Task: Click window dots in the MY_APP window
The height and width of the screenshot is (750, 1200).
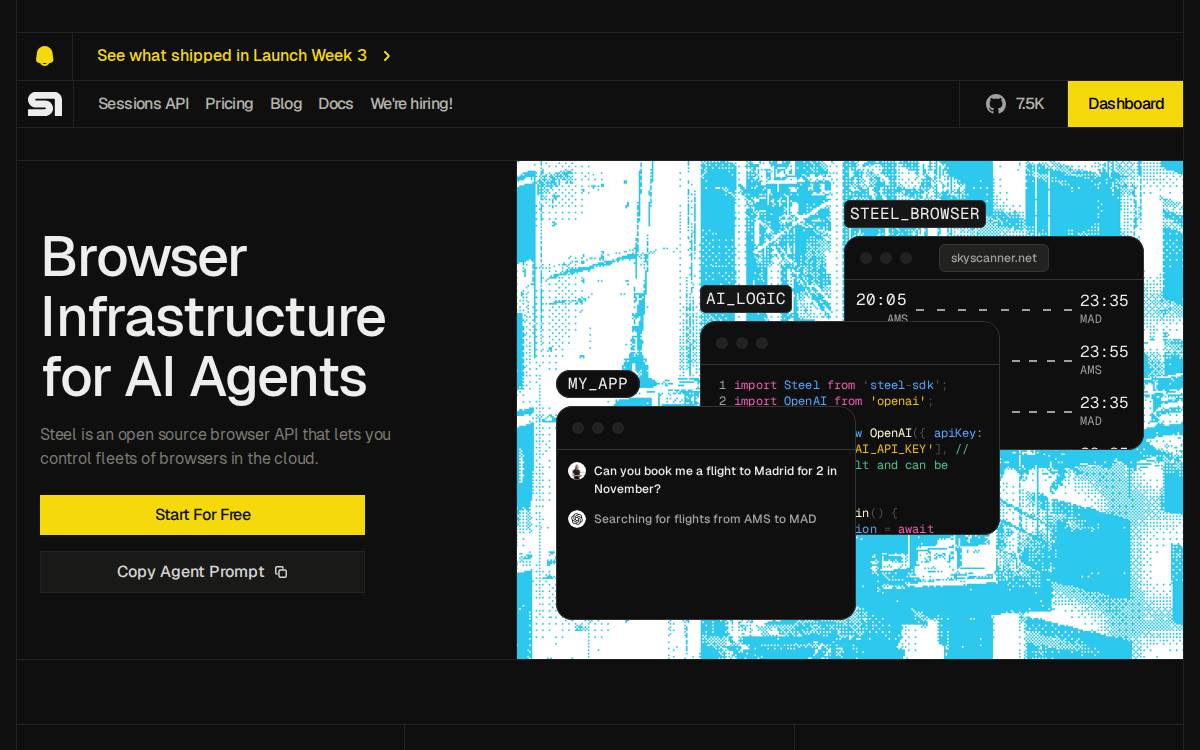Action: tap(598, 428)
